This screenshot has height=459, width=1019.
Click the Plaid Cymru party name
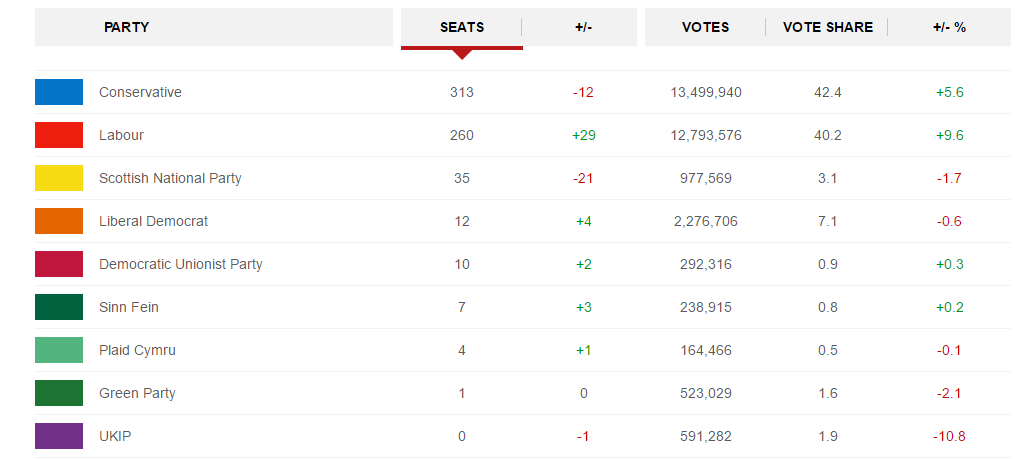[137, 350]
